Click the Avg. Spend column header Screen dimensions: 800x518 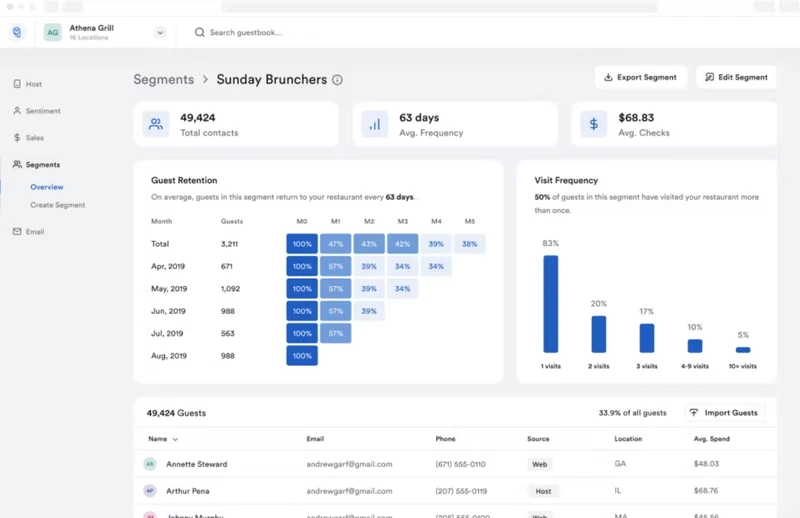(712, 439)
